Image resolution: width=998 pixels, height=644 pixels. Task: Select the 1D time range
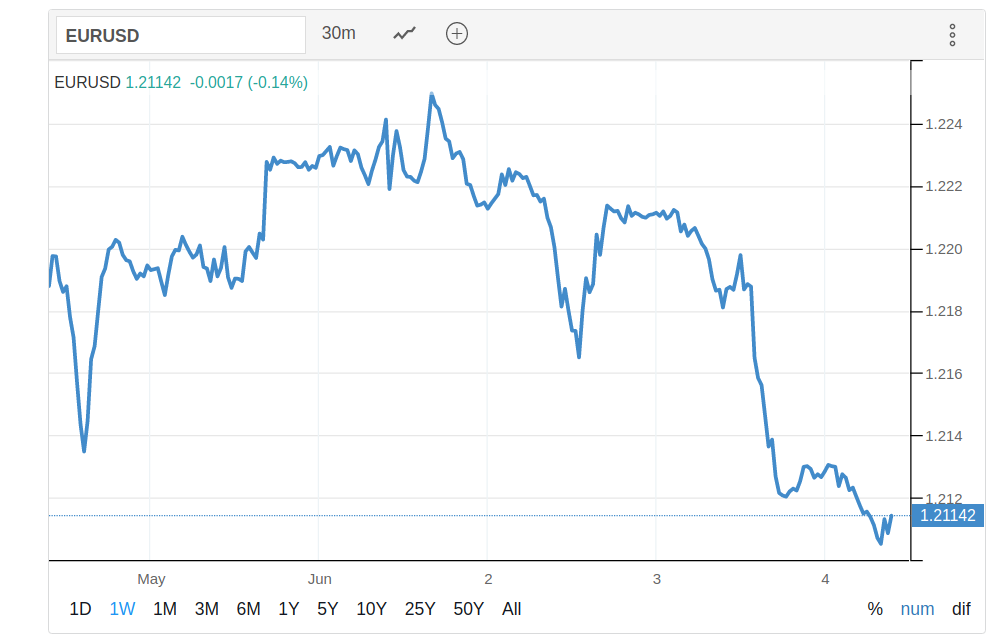click(81, 609)
